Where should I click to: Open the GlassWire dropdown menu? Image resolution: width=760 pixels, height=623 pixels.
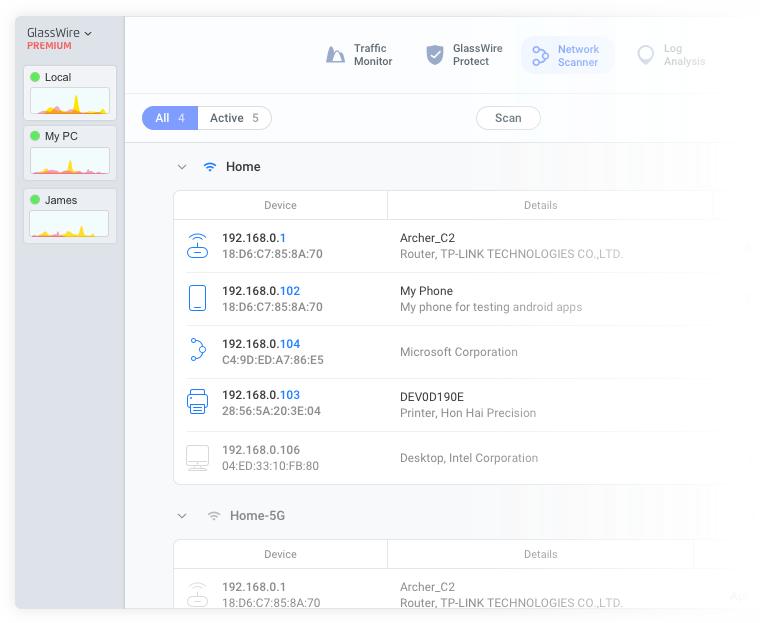[59, 33]
